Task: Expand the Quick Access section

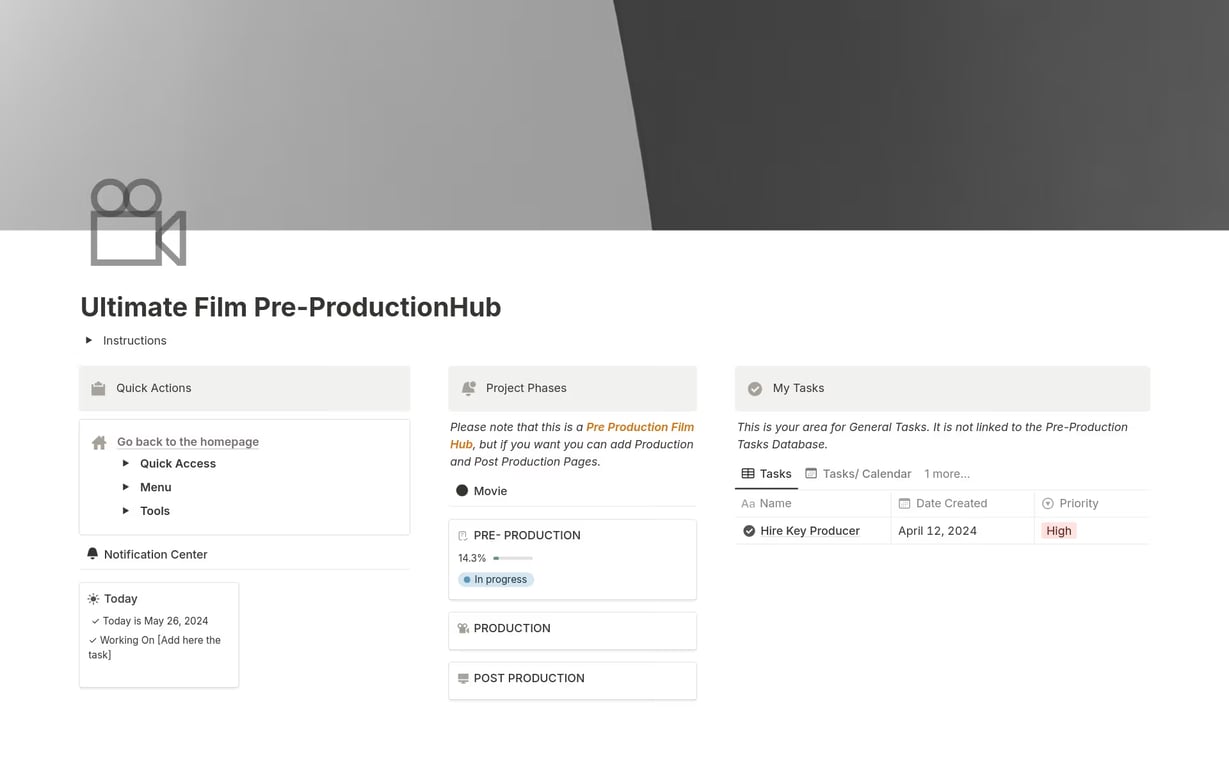Action: point(126,463)
